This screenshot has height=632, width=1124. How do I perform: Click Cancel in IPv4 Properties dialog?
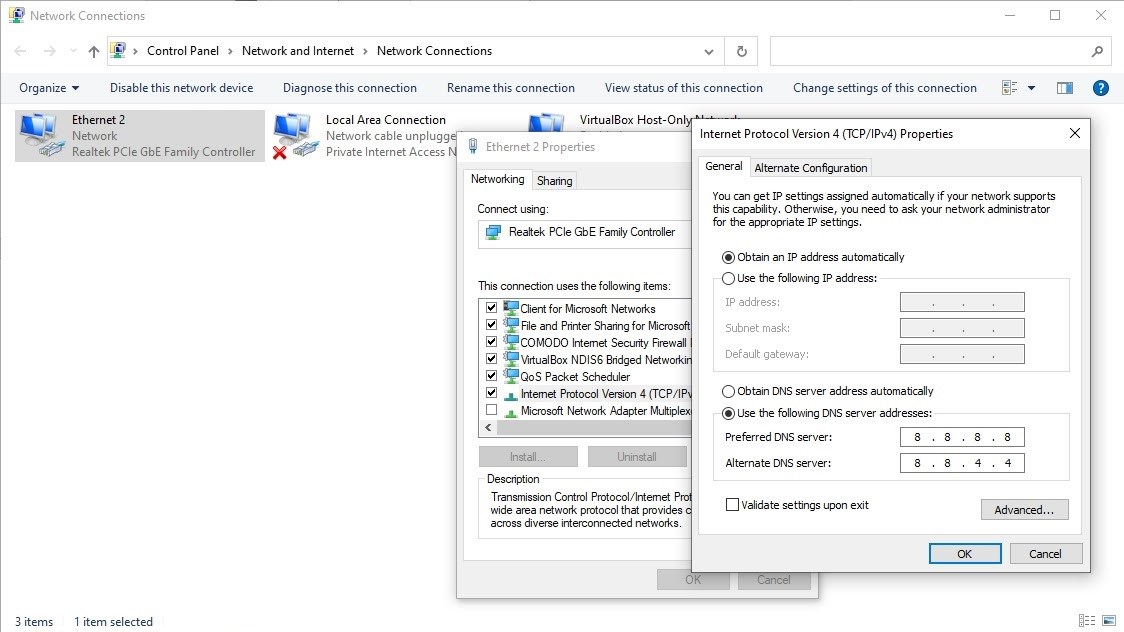coord(1045,553)
